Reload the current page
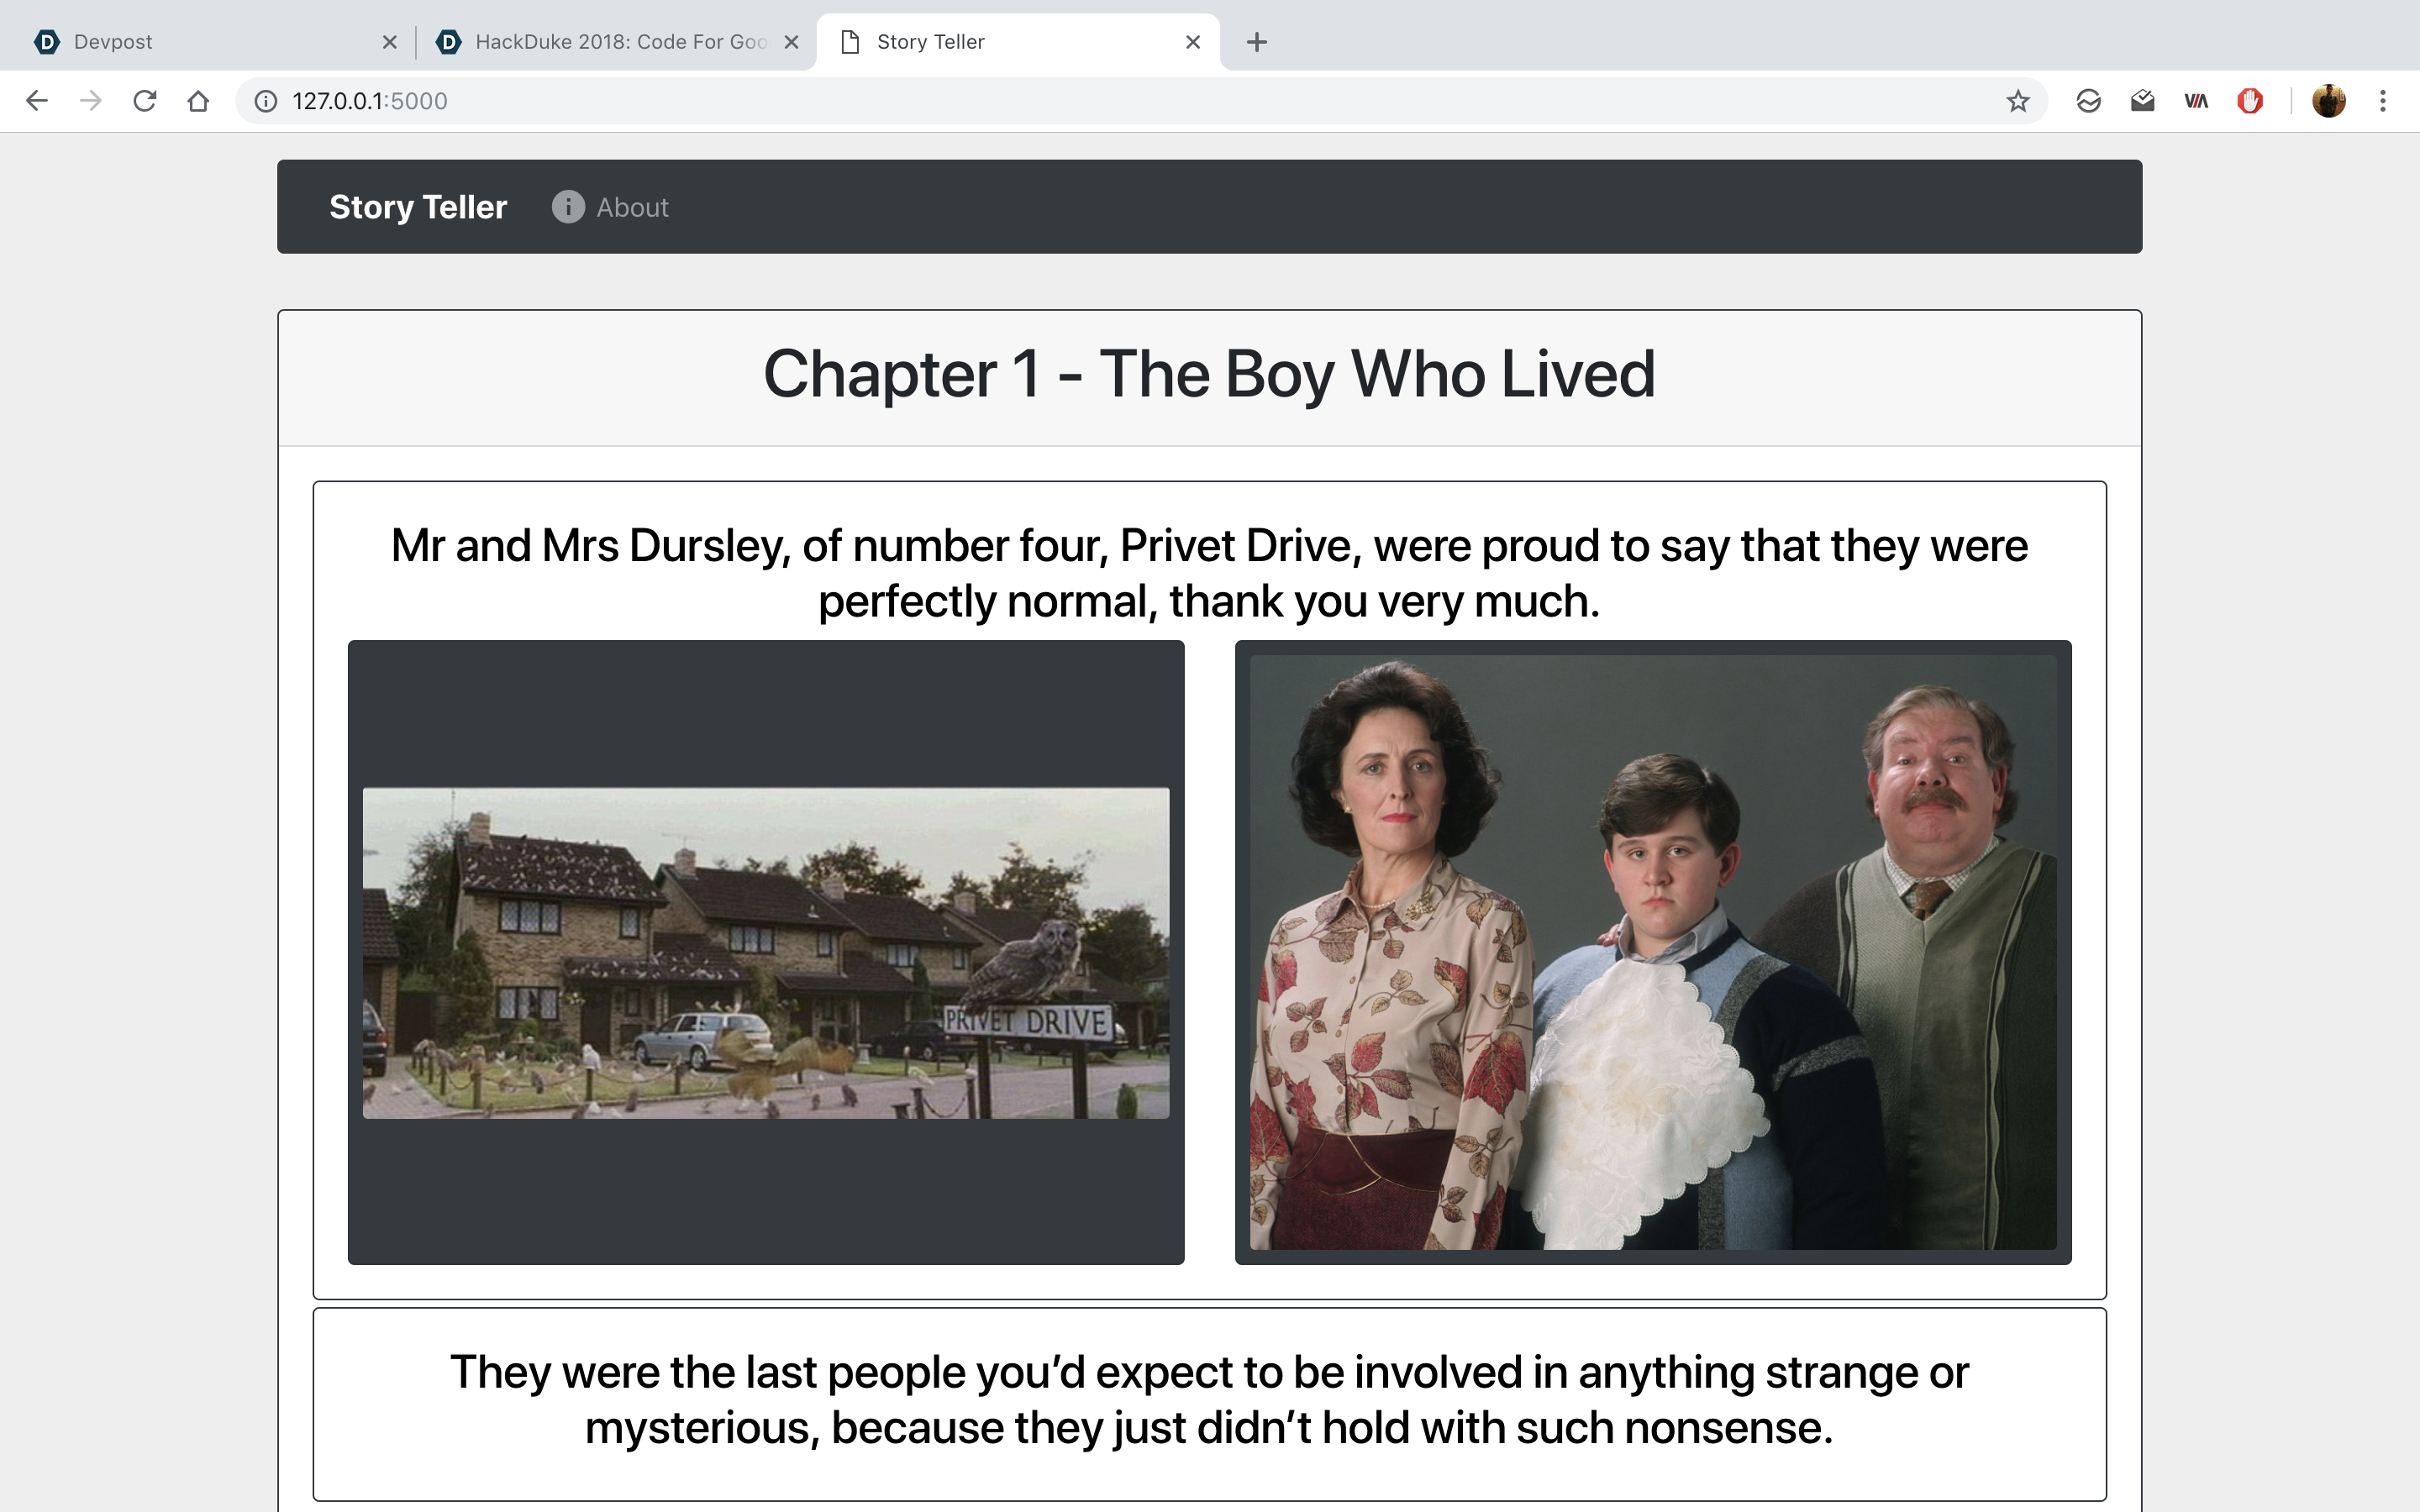The image size is (2420, 1512). point(145,101)
